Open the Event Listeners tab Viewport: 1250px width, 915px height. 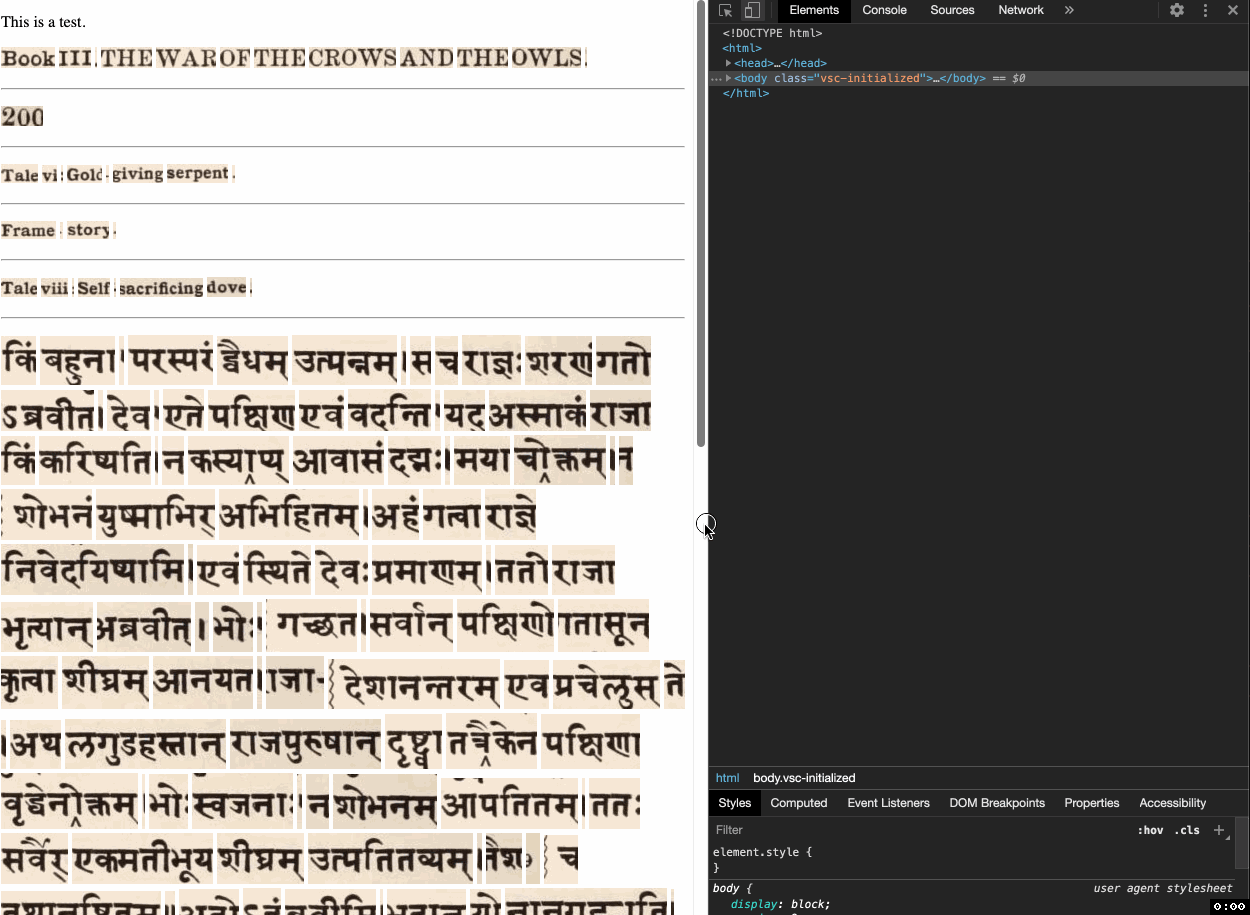pyautogui.click(x=888, y=803)
